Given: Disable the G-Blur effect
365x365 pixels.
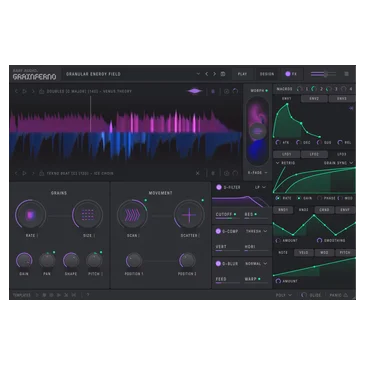Looking at the screenshot, I should point(218,263).
